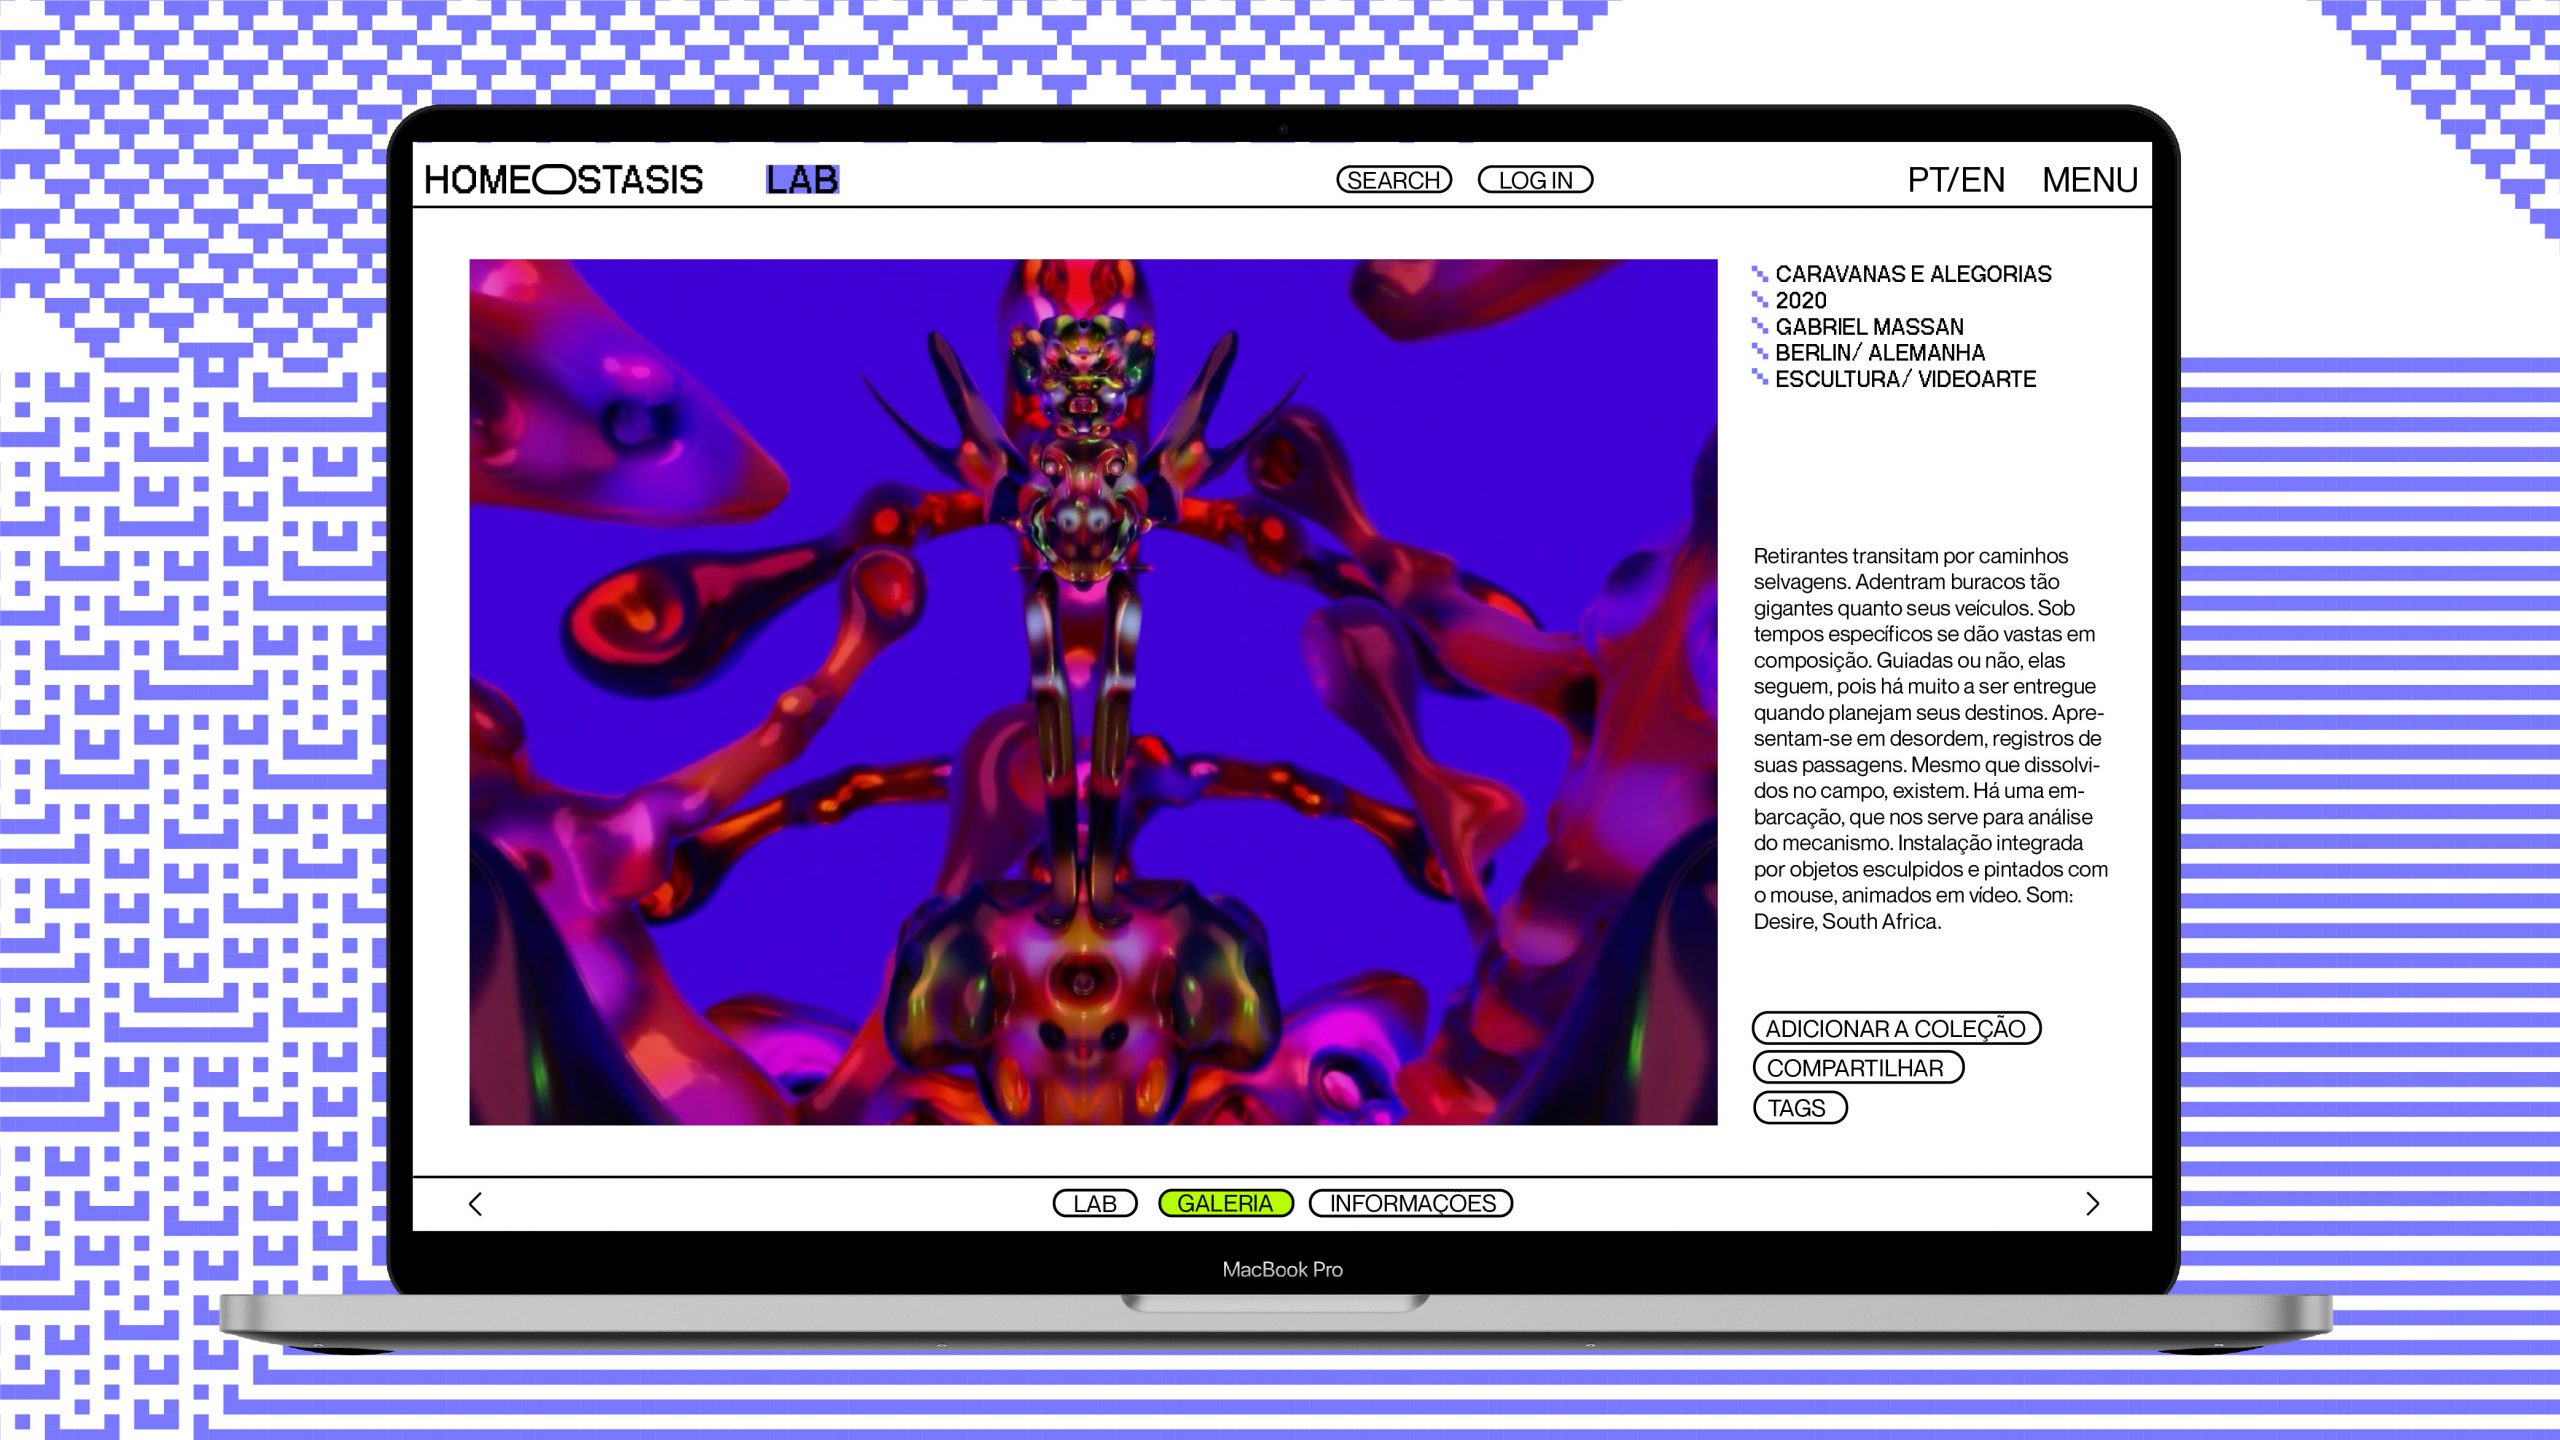Switch to the GALERIA tab
Viewport: 2560px width, 1440px height.
coord(1225,1203)
